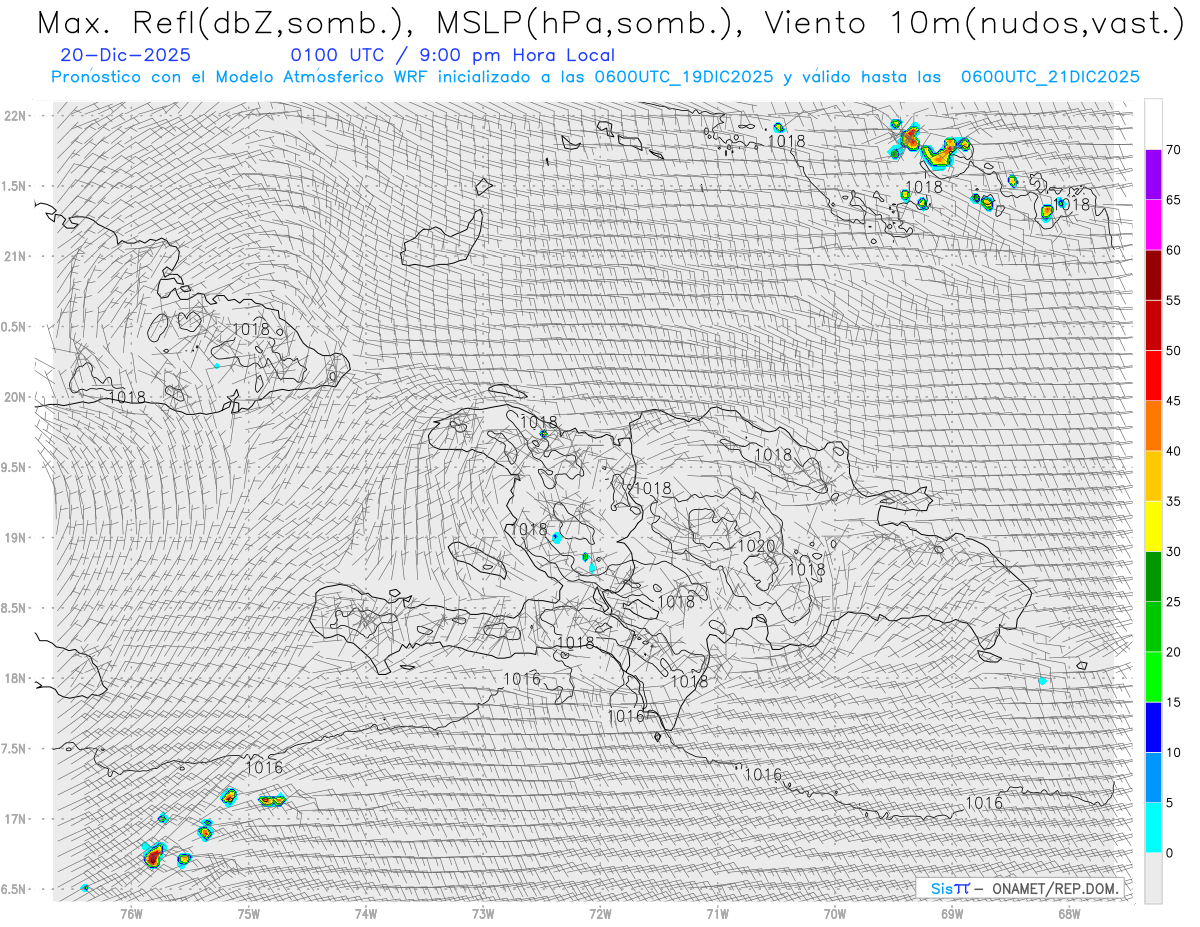
Task: Click the '76W' longitude label
Action: pos(131,913)
